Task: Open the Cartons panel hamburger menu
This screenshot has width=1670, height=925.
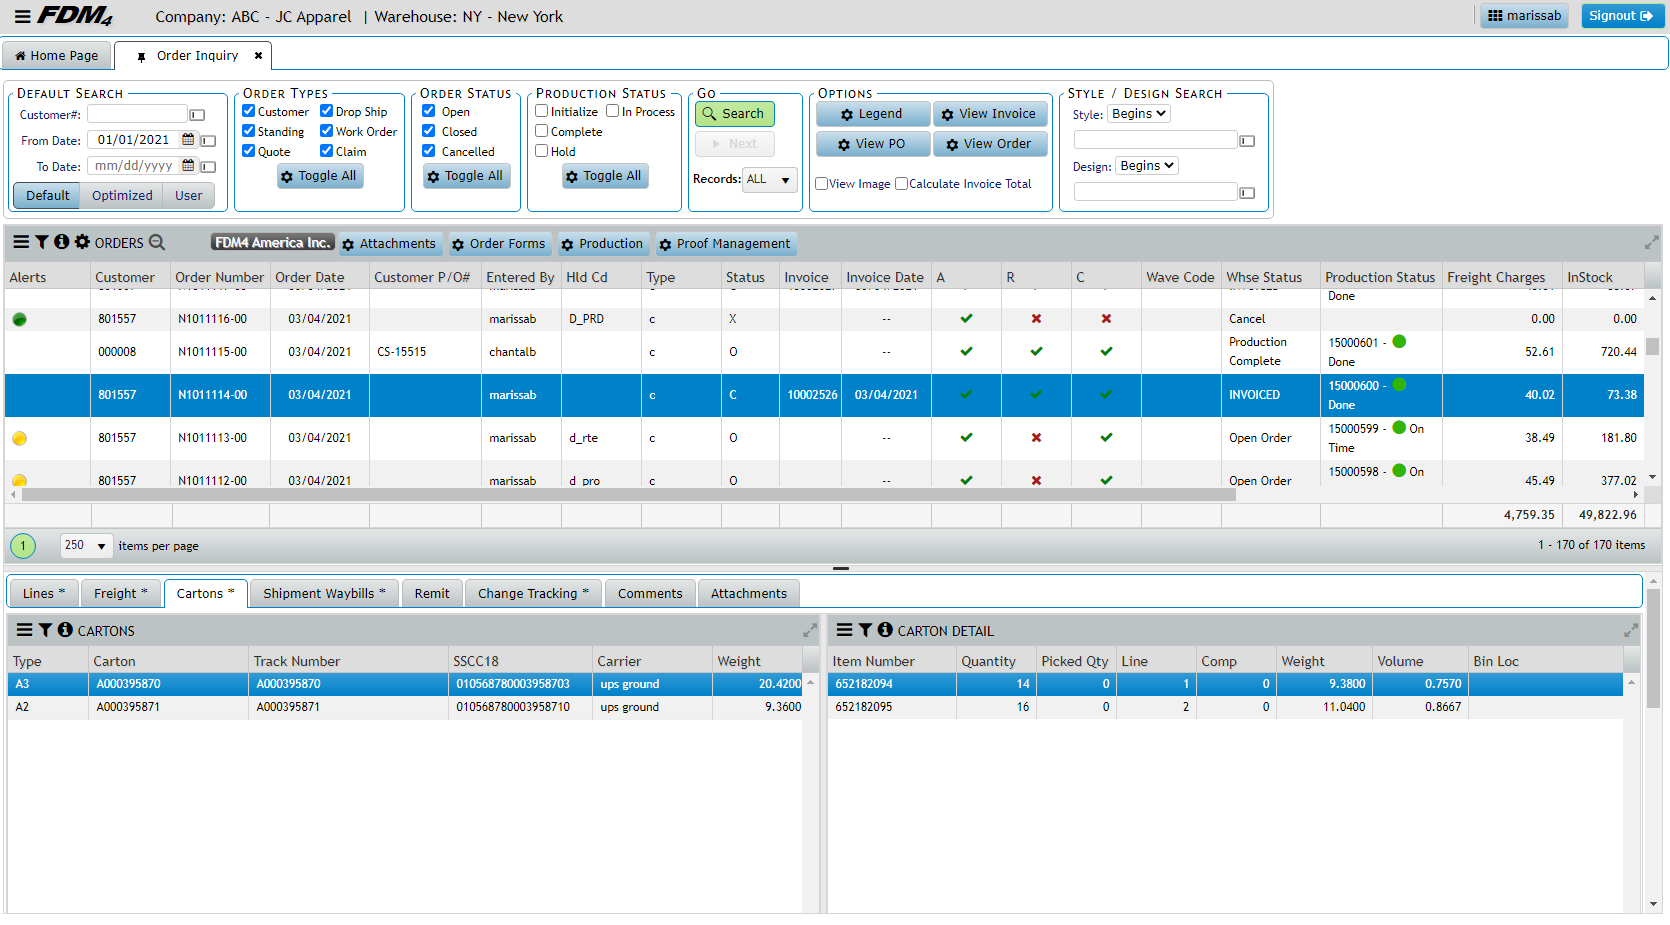Action: [x=25, y=630]
